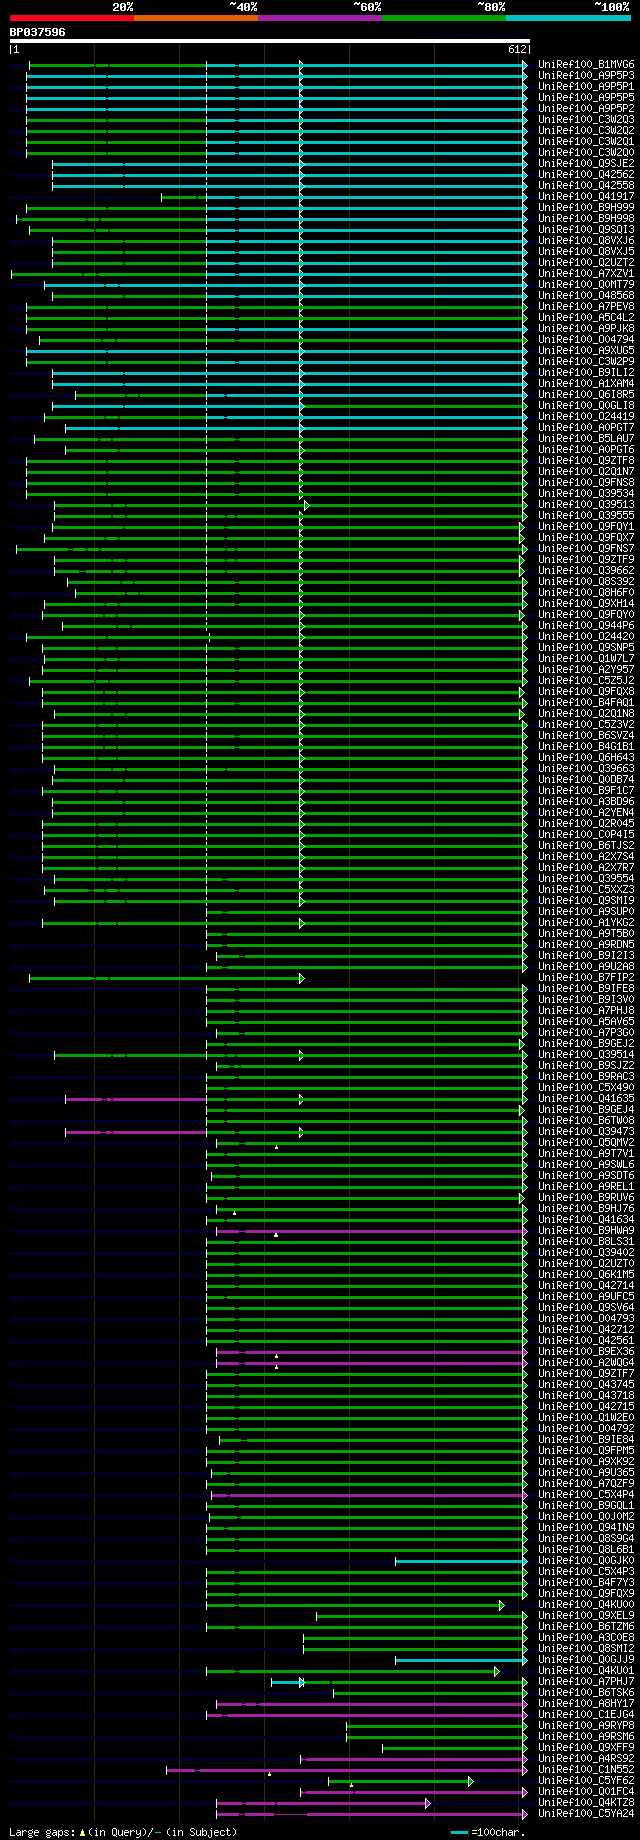This screenshot has width=640, height=1840.
Task: Select the UniRef100_Q944P6 label
Action: click(x=586, y=625)
